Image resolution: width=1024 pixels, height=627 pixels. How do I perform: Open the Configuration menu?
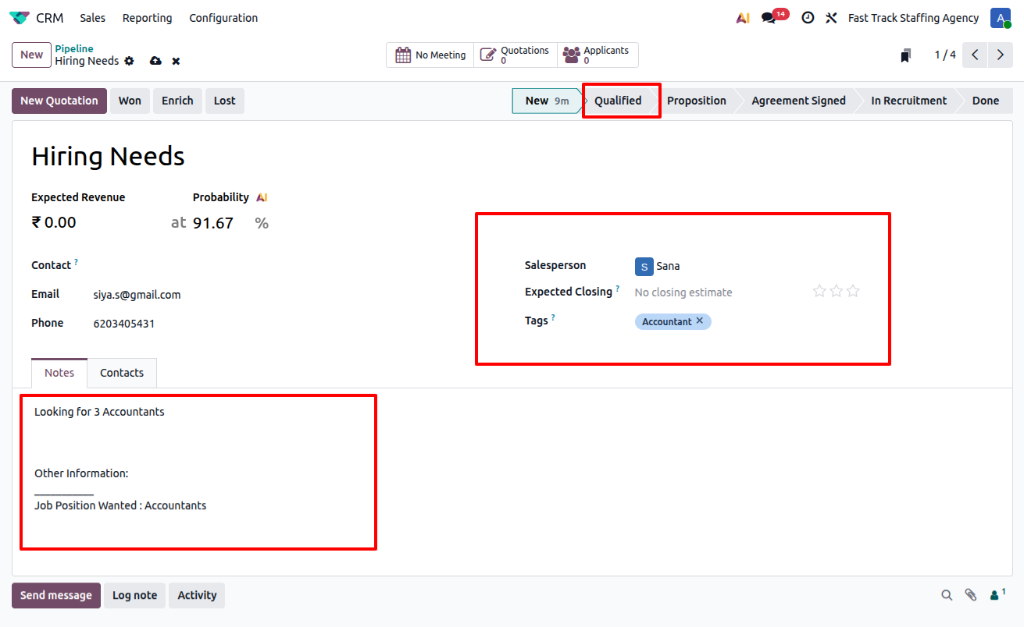point(223,18)
